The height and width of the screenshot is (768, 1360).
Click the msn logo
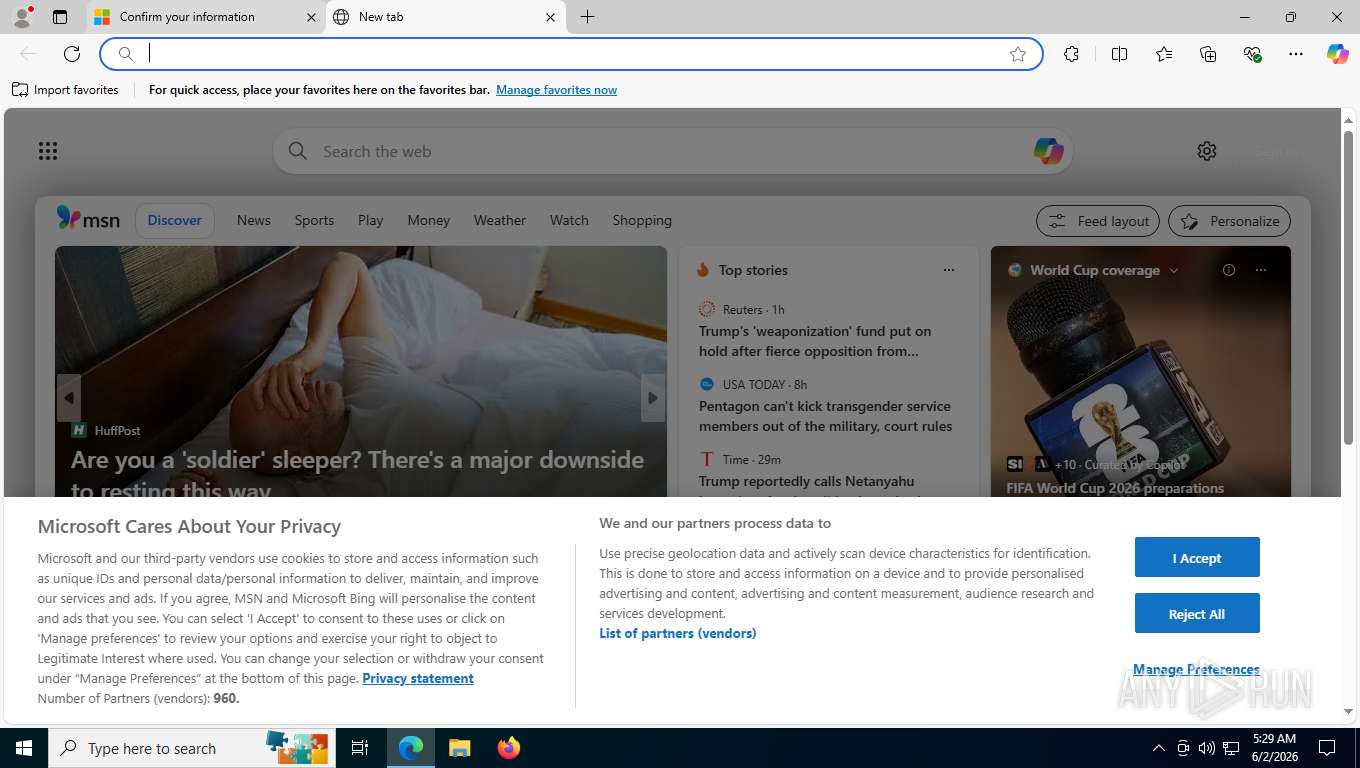(x=88, y=219)
